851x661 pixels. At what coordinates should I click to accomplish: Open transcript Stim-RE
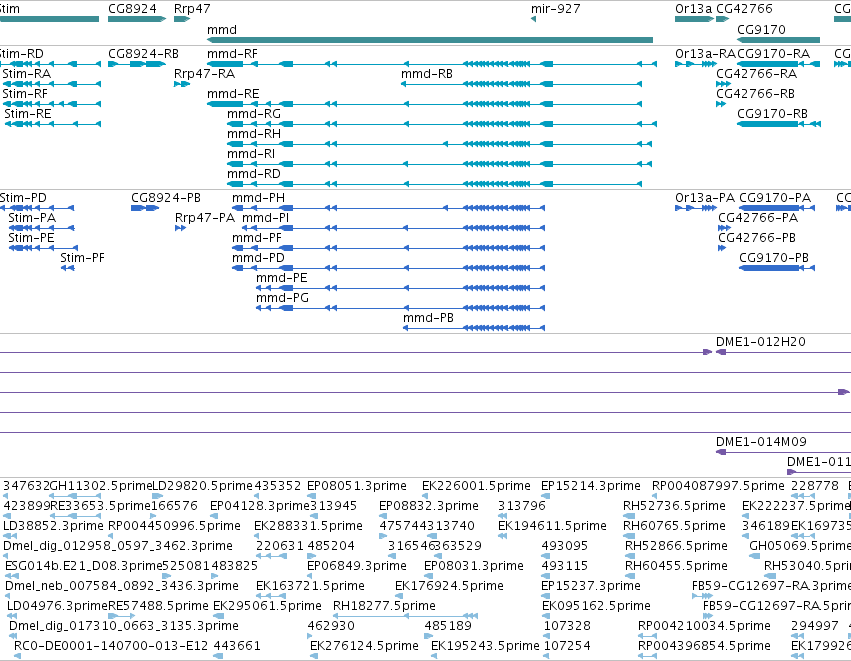point(28,114)
